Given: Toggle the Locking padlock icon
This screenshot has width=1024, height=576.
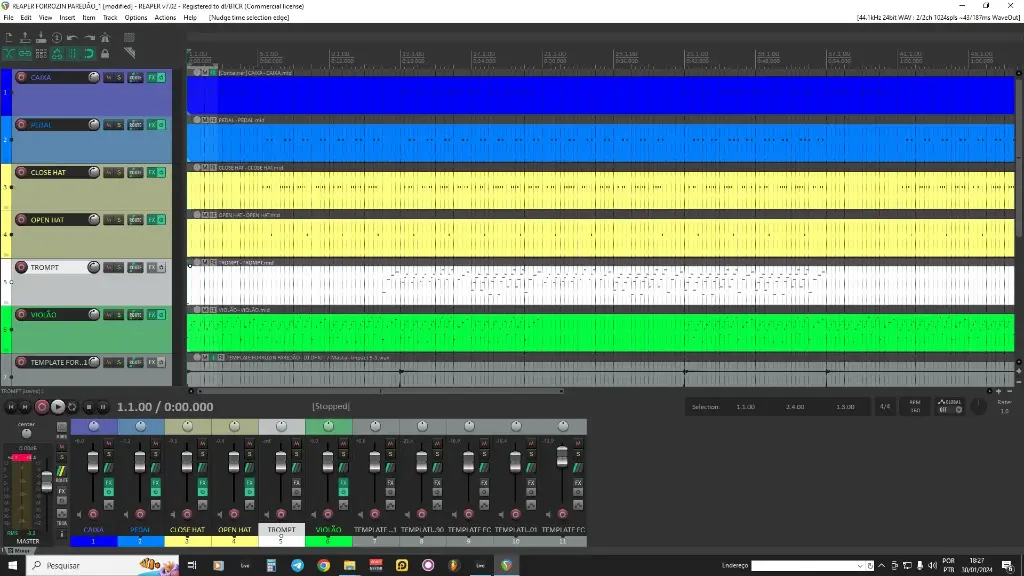Looking at the screenshot, I should click(x=104, y=54).
